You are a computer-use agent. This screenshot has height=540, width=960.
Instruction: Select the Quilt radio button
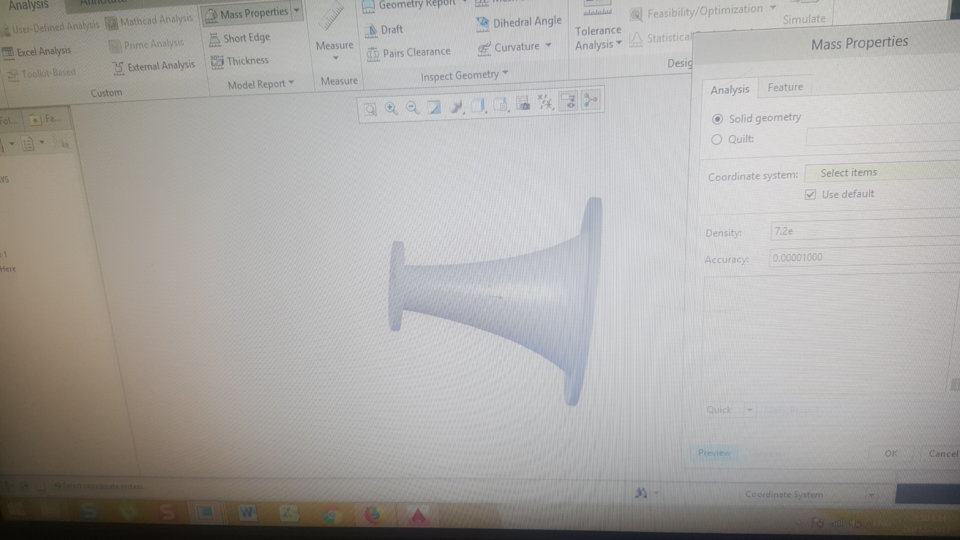[x=716, y=140]
